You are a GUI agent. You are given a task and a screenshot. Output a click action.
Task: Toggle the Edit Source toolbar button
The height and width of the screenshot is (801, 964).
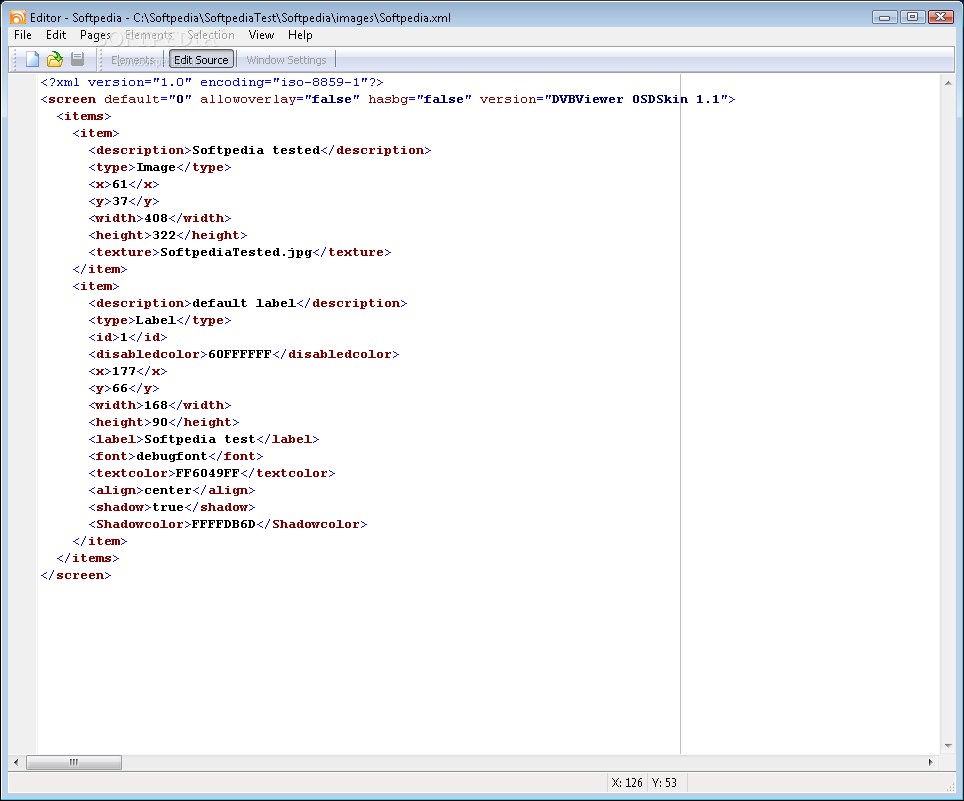coord(201,60)
